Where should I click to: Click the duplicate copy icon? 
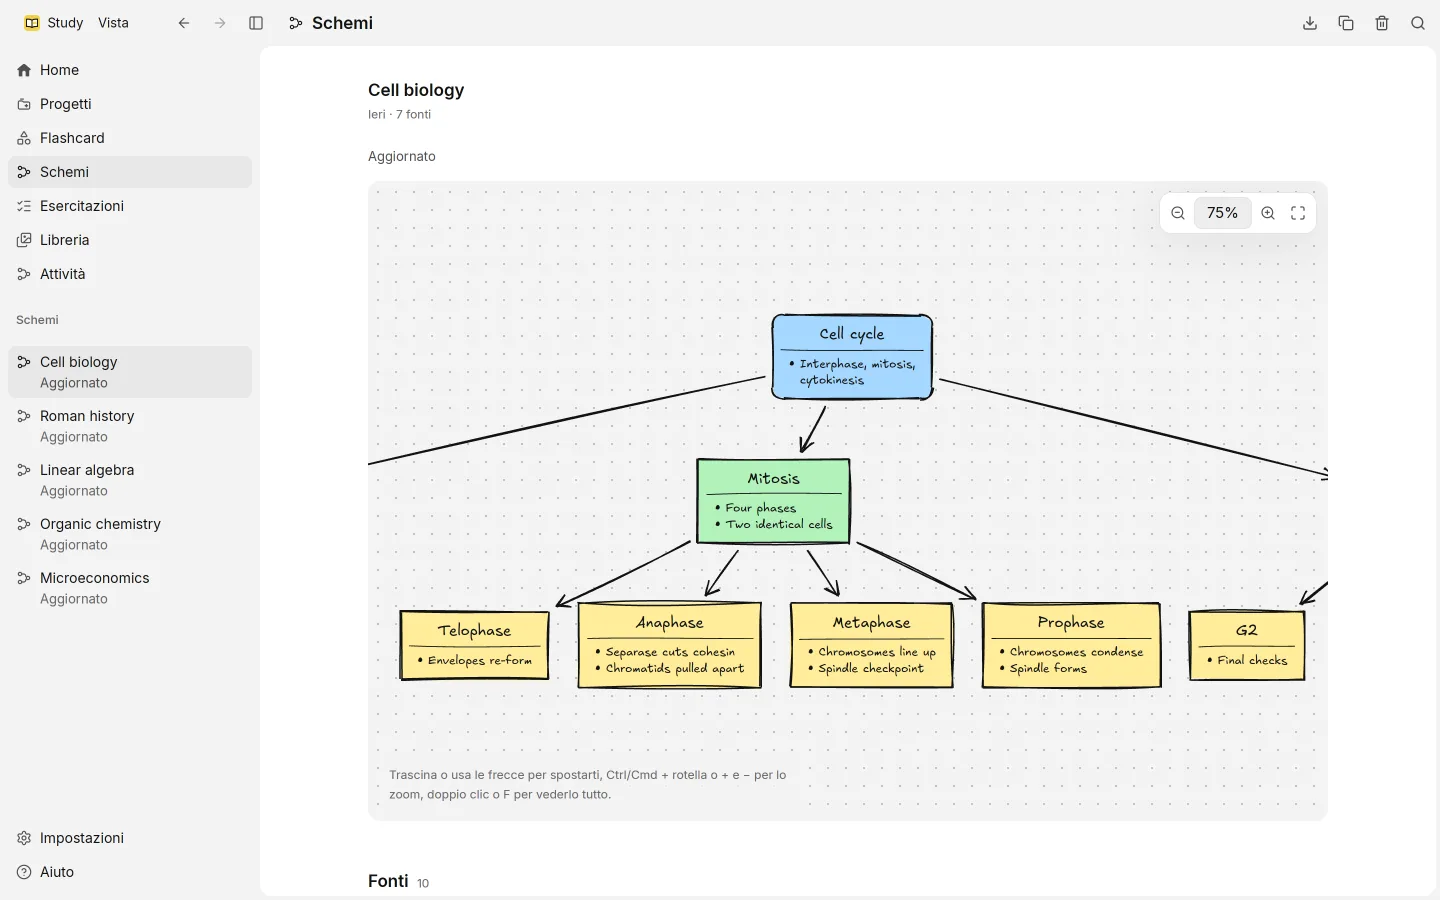[x=1346, y=23]
